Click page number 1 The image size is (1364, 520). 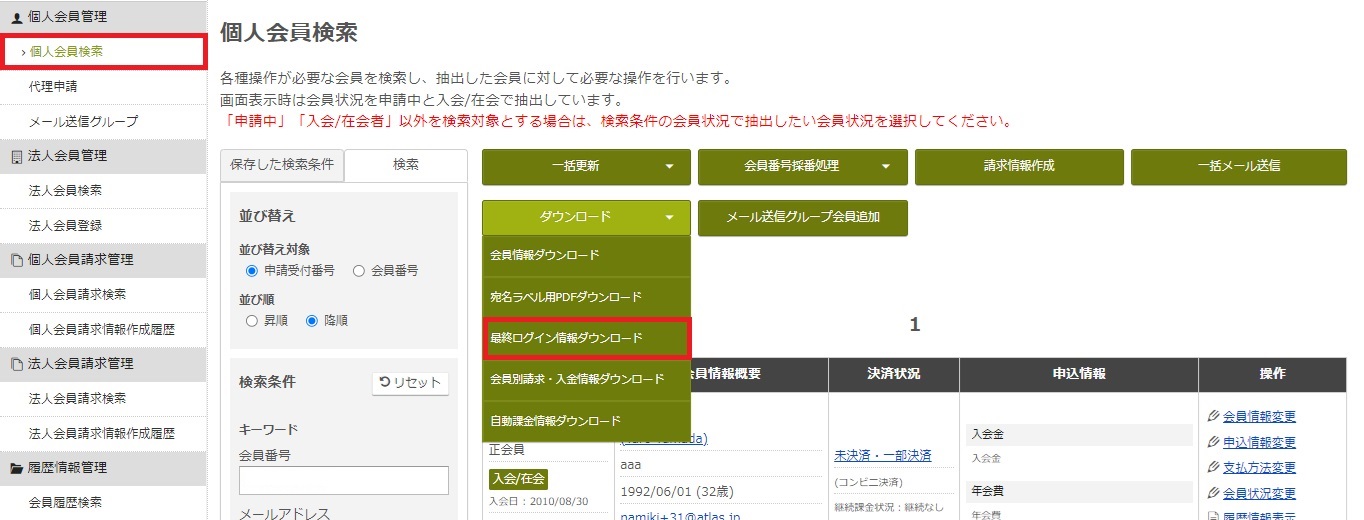click(914, 325)
